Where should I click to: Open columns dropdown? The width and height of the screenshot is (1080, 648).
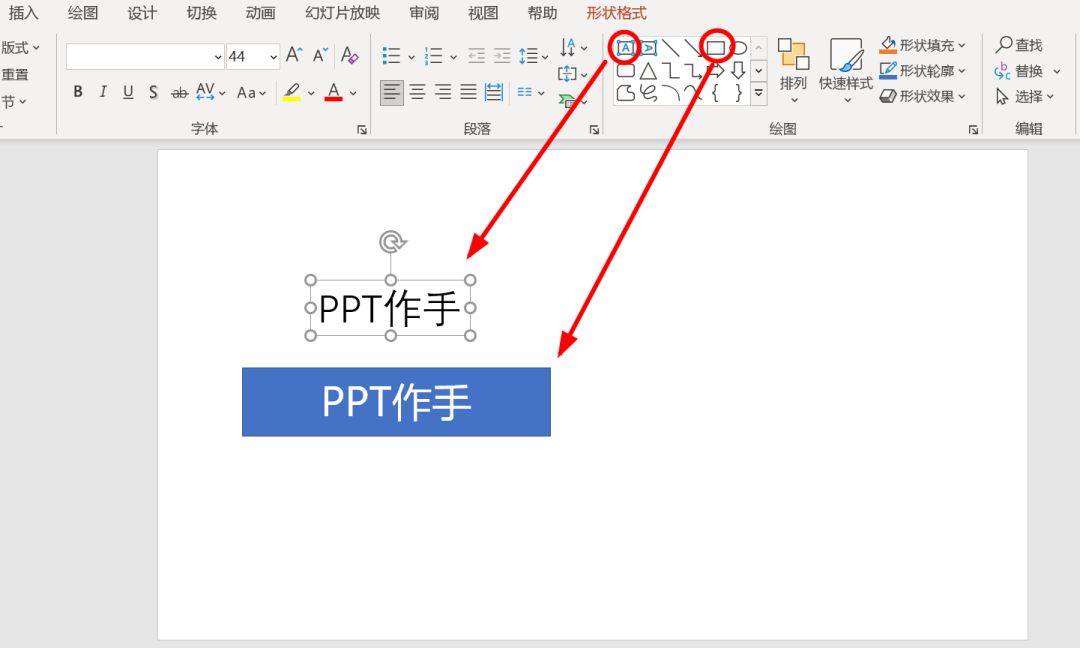[x=531, y=92]
